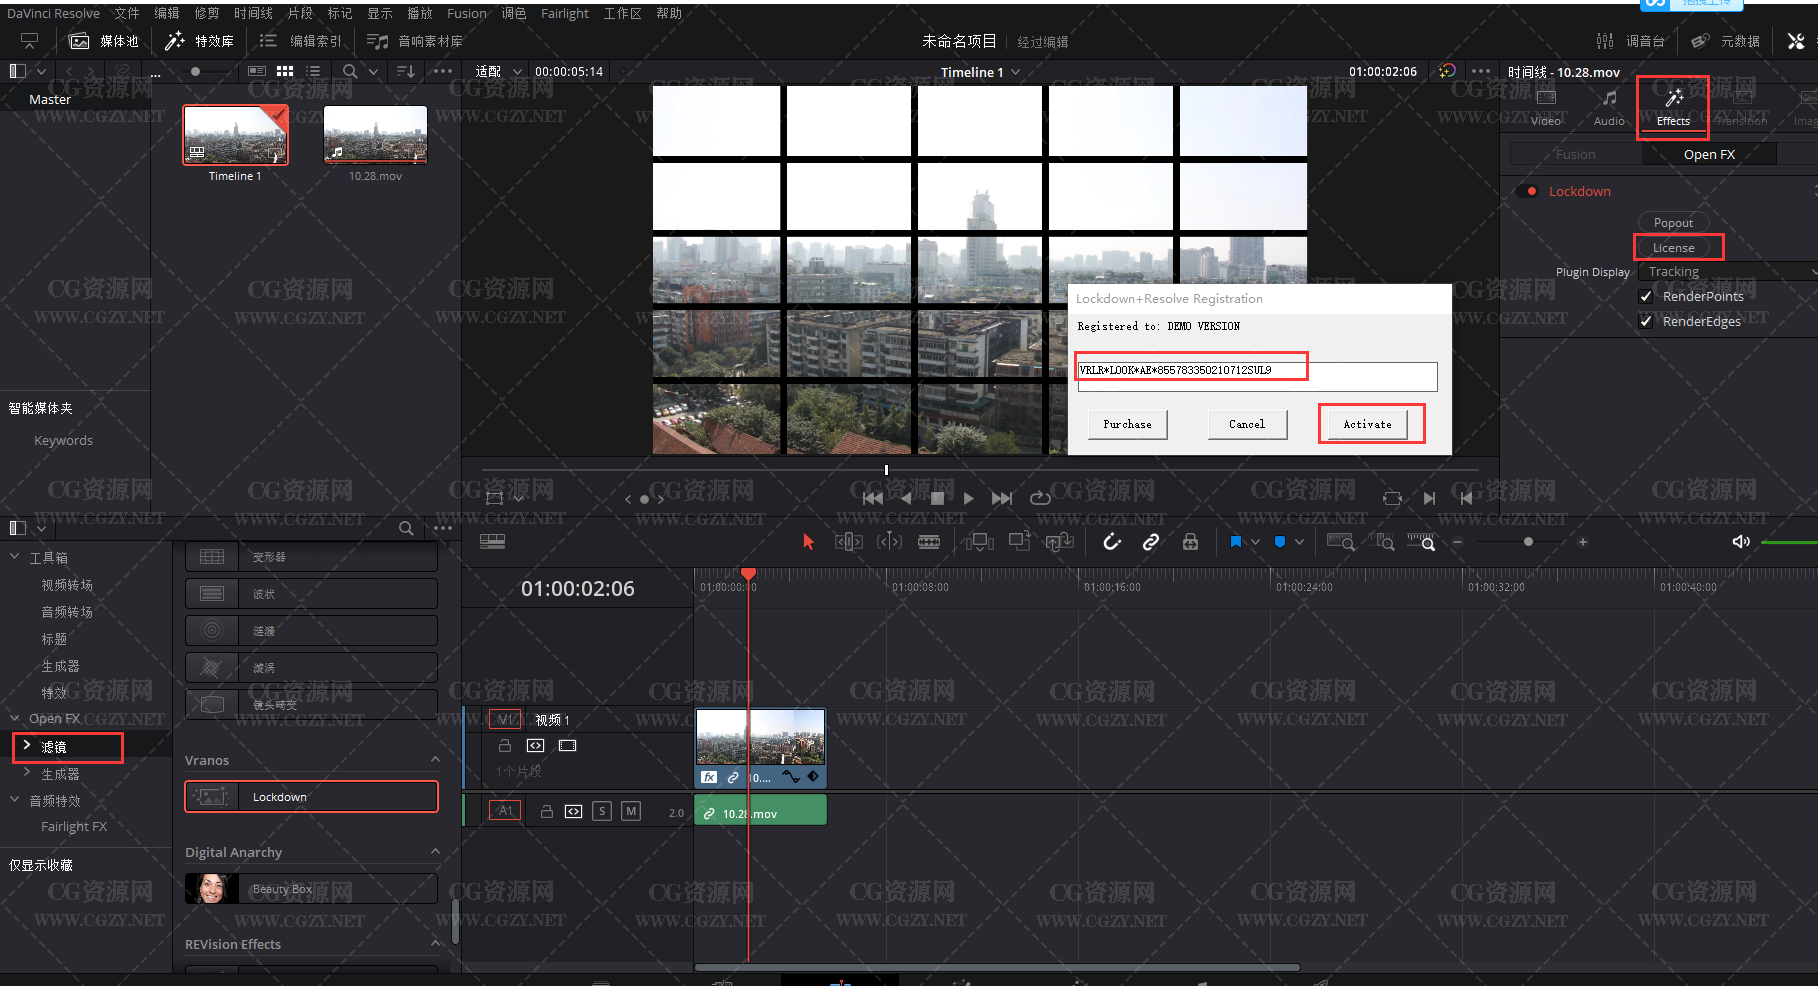Lock audio track A1
The width and height of the screenshot is (1818, 986).
pos(547,811)
